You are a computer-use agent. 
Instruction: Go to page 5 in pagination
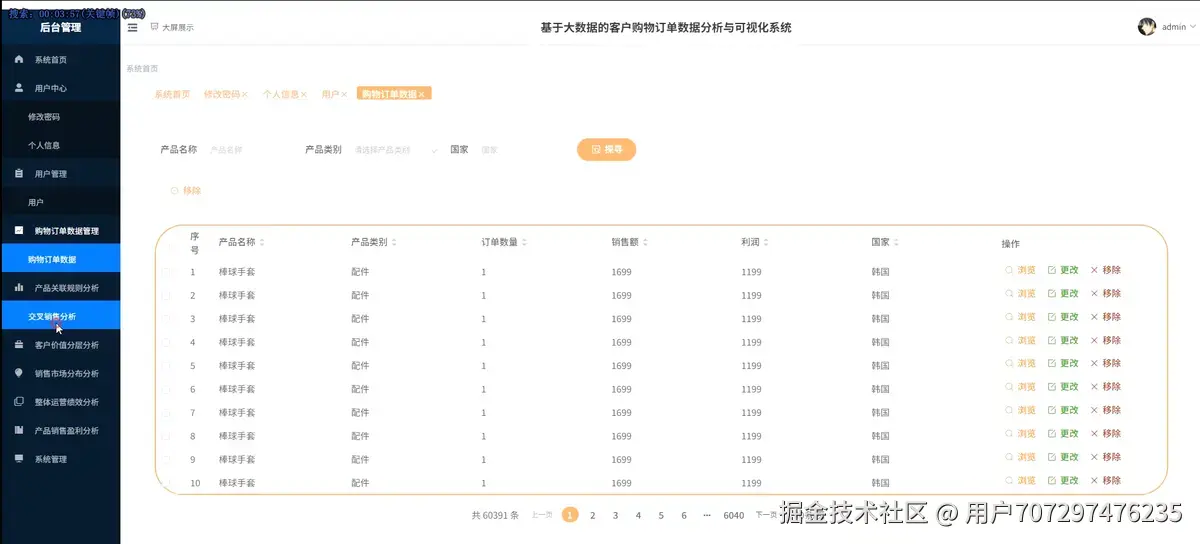[661, 515]
